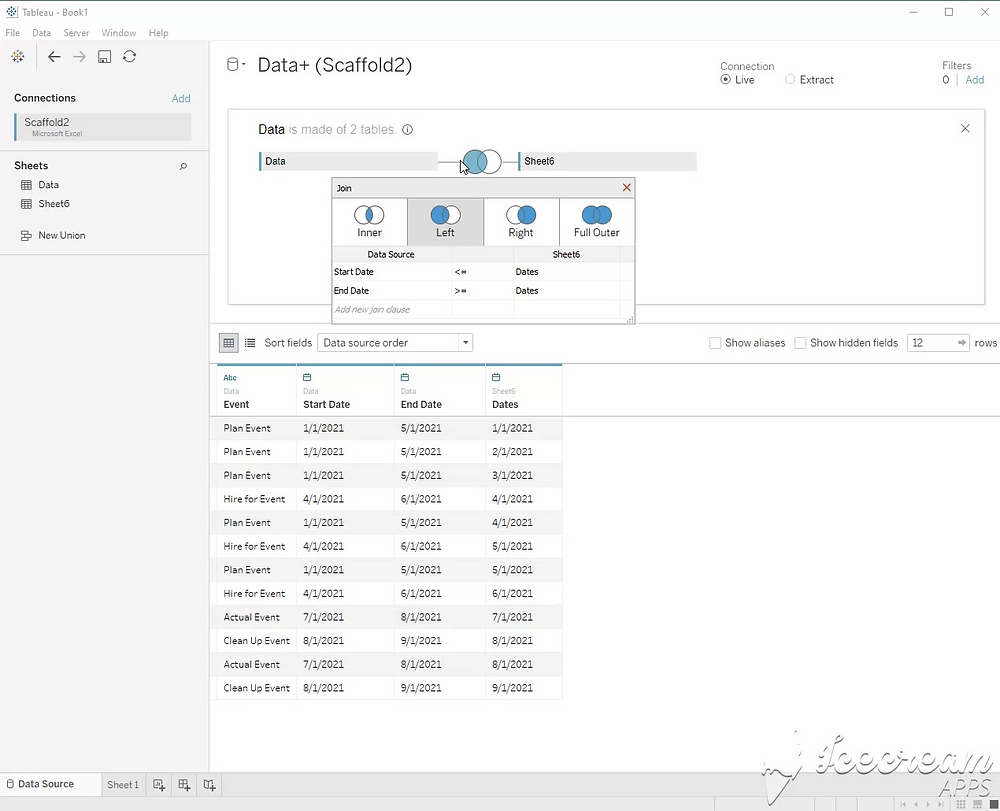Click the info icon next to 'tables'
Image resolution: width=1000 pixels, height=811 pixels.
point(408,129)
